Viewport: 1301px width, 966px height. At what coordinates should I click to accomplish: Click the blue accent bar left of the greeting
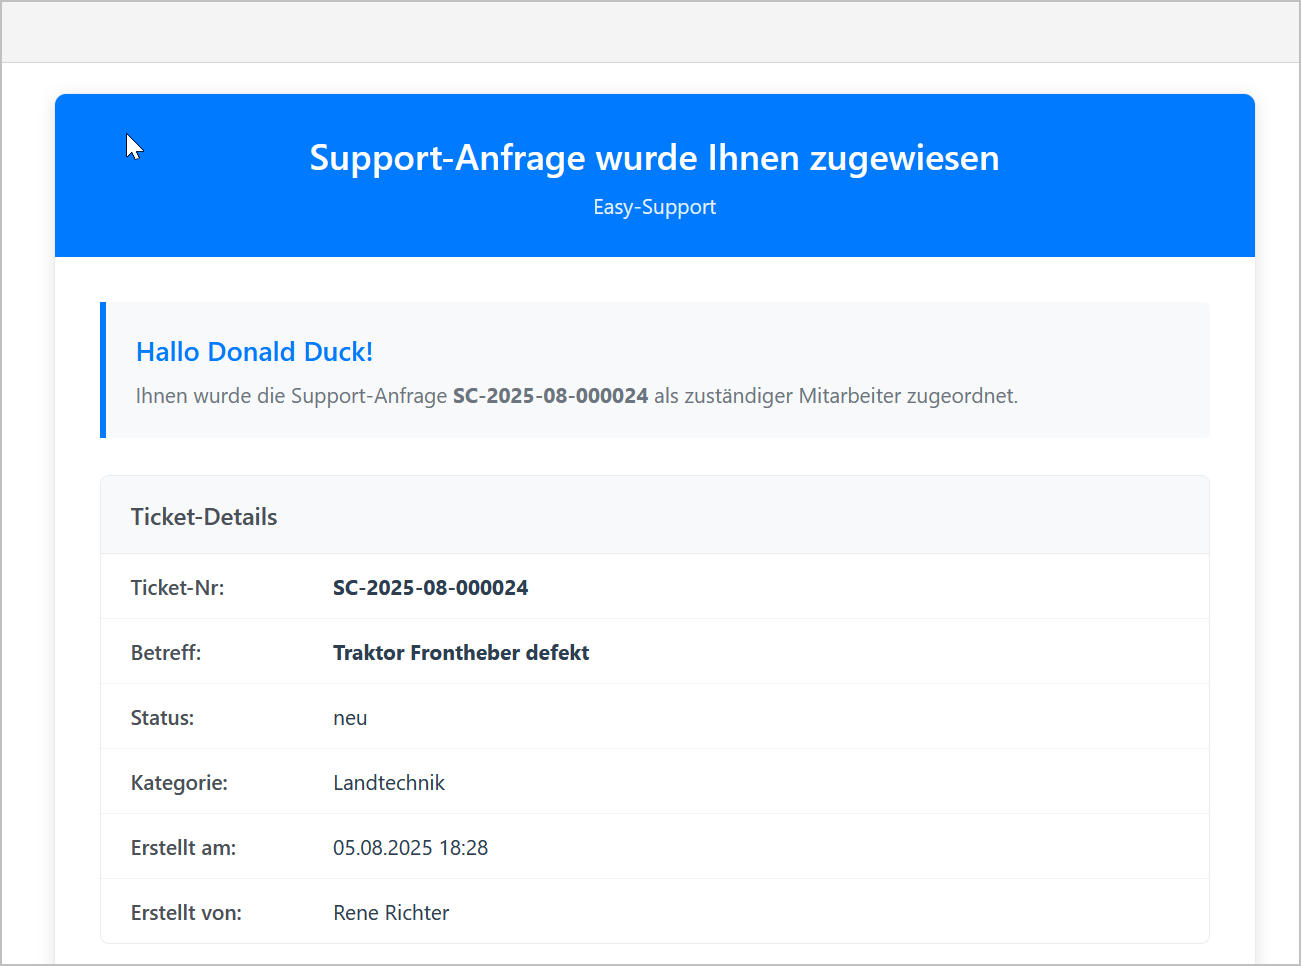point(103,370)
